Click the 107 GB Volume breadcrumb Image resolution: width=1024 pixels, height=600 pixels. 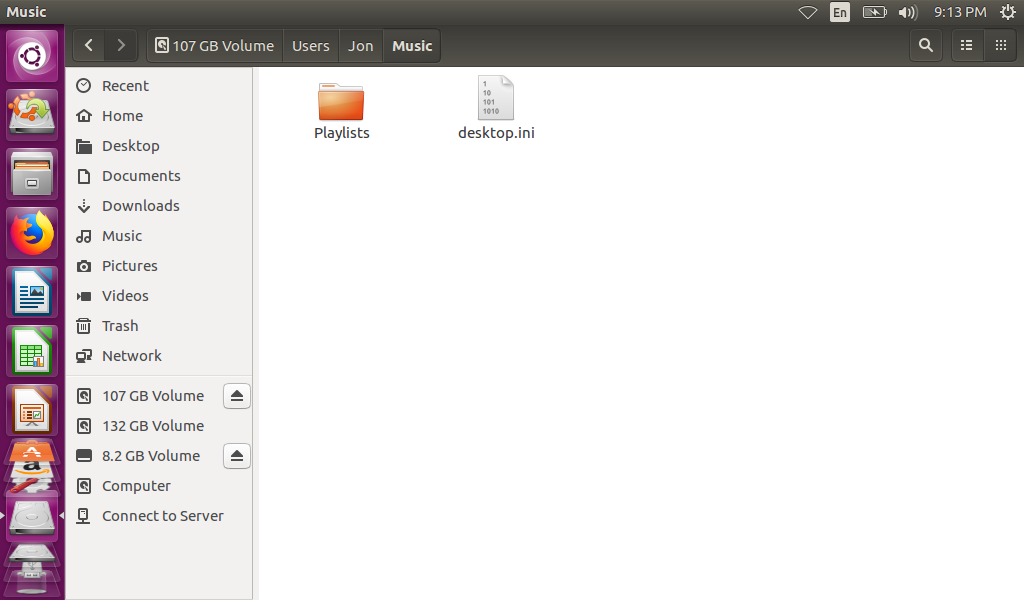point(214,46)
